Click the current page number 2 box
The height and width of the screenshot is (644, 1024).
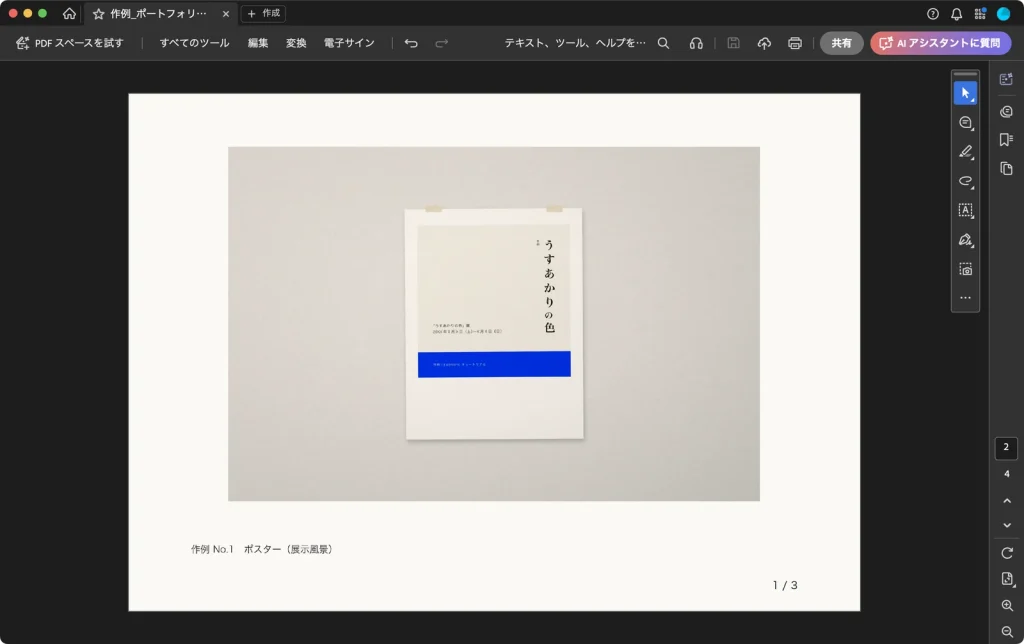[x=1006, y=448]
